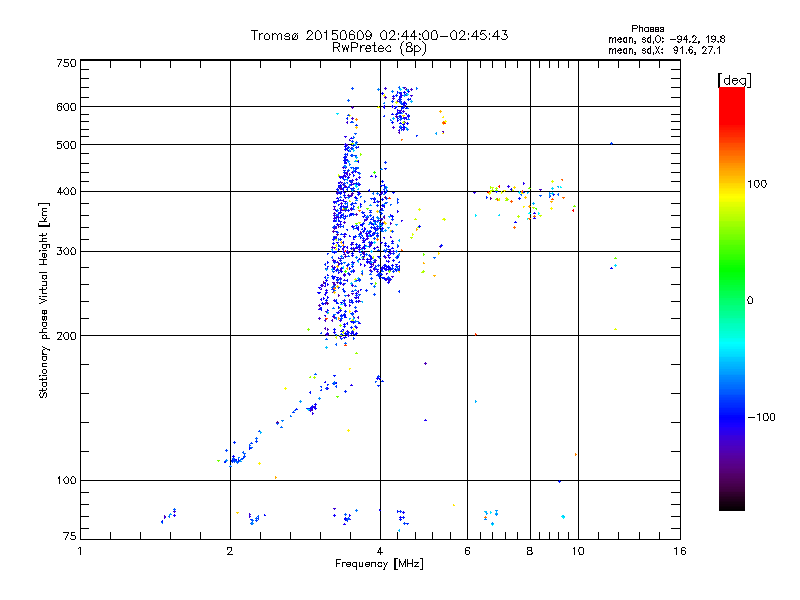Click the colorbar tick label '-100'
This screenshot has height=600, width=800.
coord(761,417)
